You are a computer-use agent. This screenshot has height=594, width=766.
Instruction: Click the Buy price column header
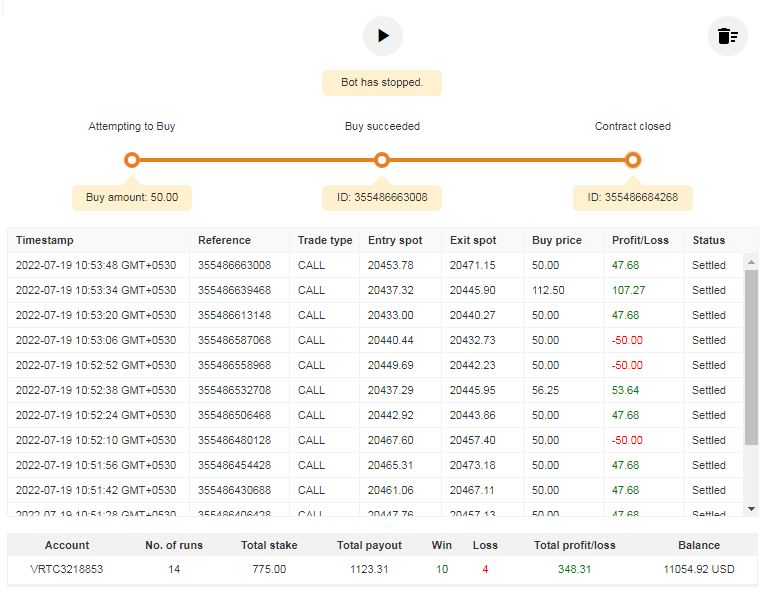tap(556, 240)
